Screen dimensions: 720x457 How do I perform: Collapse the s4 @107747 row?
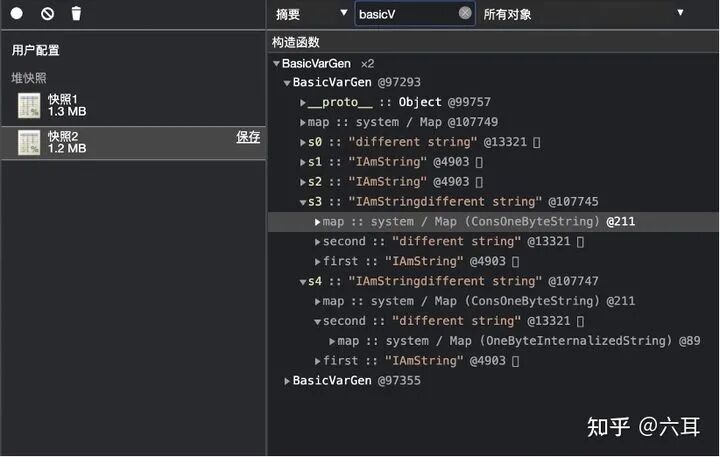[x=303, y=282]
